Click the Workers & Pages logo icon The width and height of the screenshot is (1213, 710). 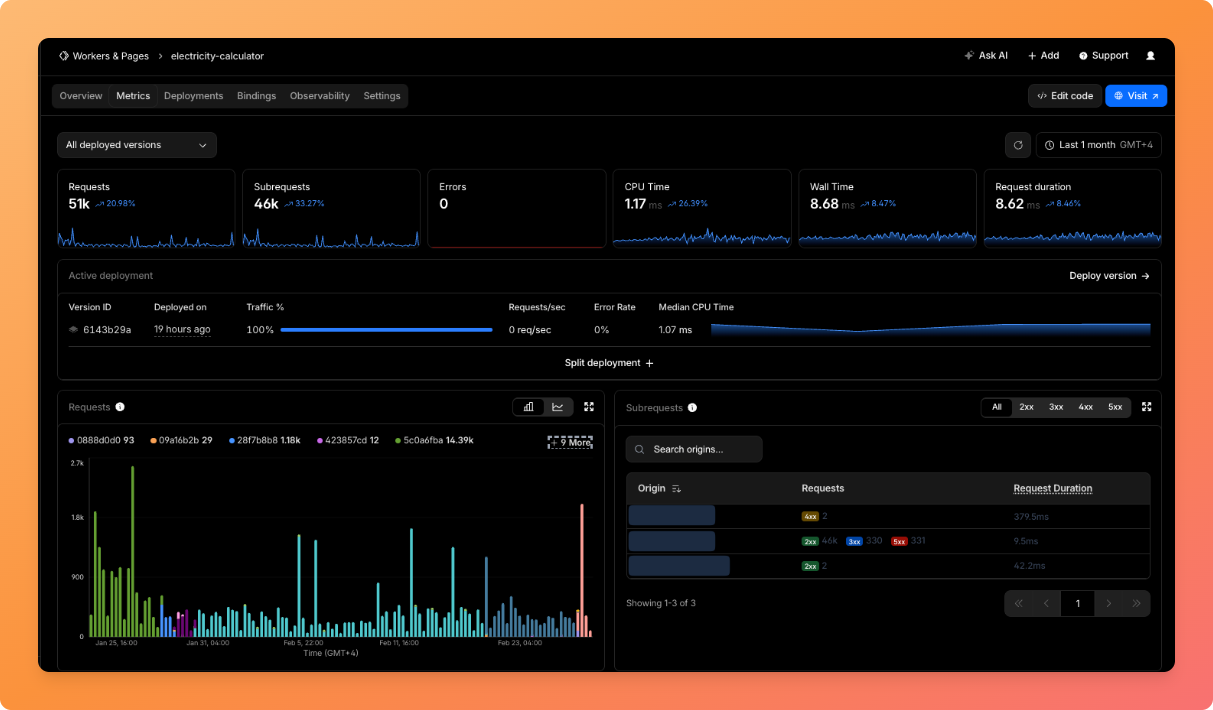click(x=64, y=56)
